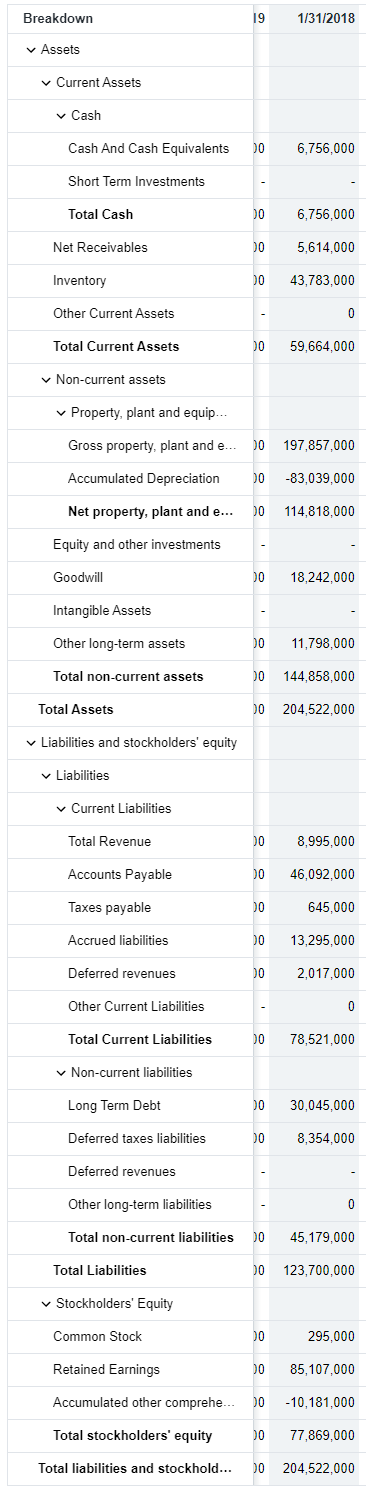The image size is (366, 1493).
Task: Select the Short Term Investments row label
Action: pos(136,181)
